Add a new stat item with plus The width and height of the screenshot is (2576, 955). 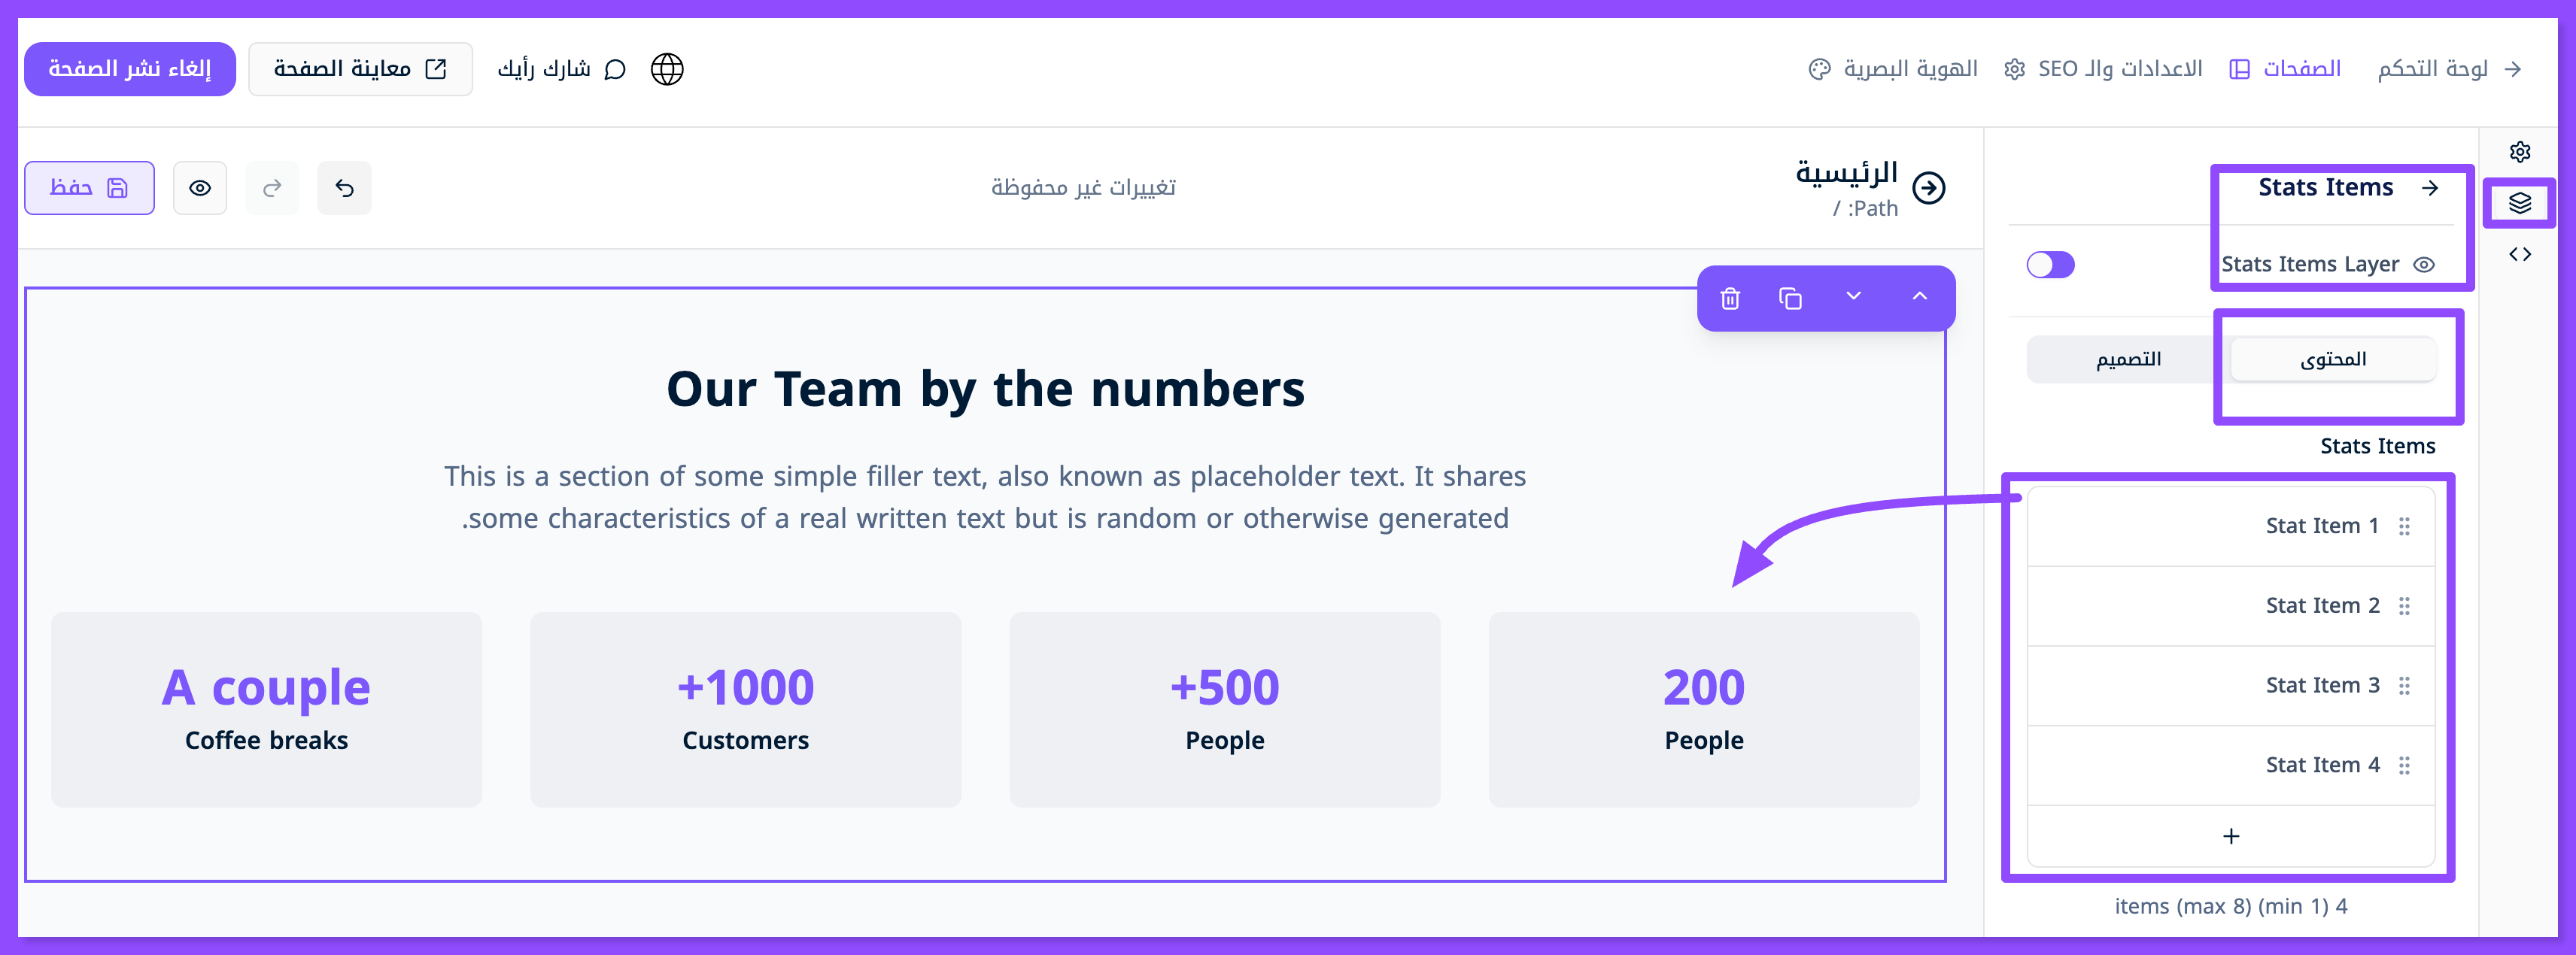click(2230, 836)
